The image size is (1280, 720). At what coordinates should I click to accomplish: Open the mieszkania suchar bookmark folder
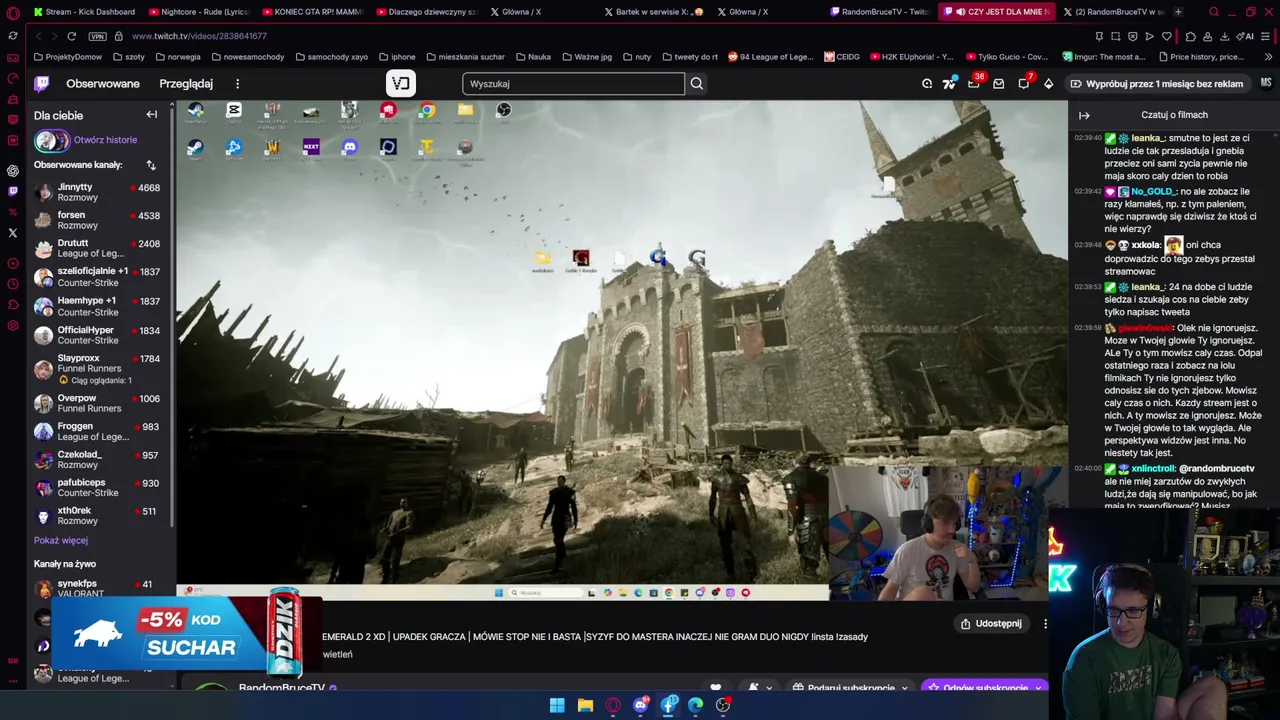point(465,57)
